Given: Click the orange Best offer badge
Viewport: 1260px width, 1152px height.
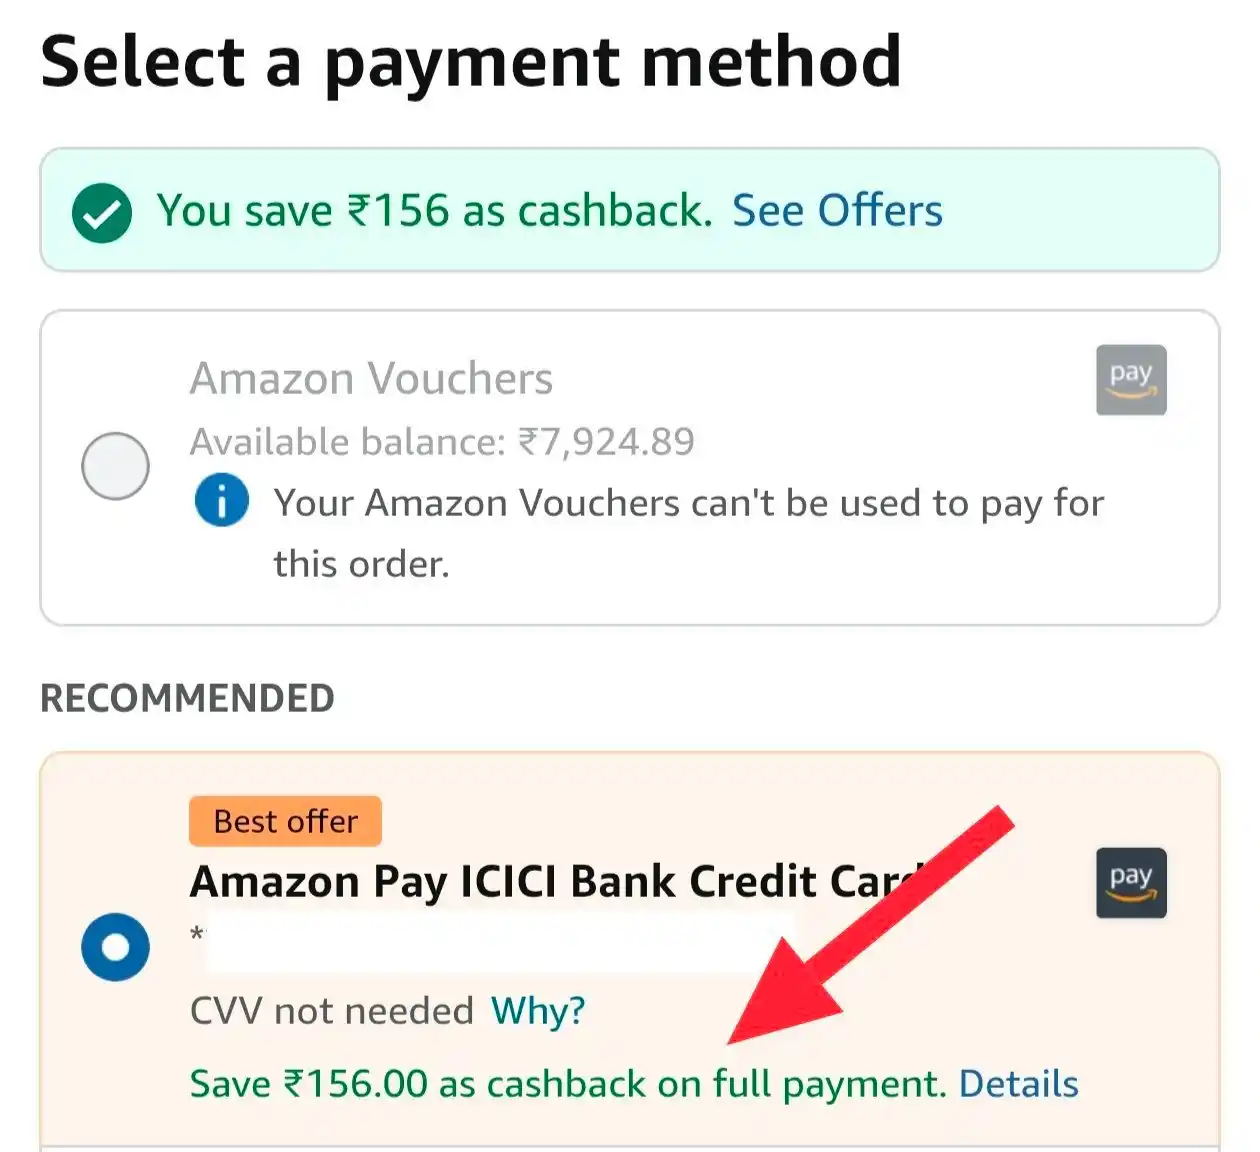Looking at the screenshot, I should coord(284,821).
